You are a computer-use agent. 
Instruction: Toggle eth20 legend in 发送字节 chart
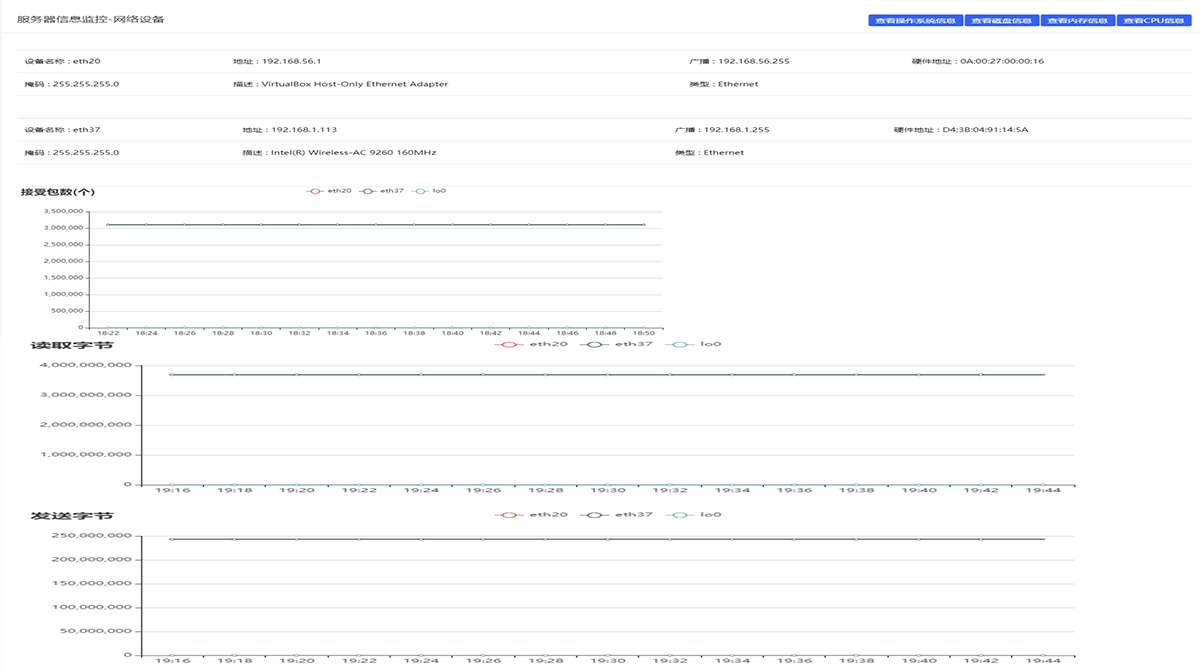(x=532, y=514)
